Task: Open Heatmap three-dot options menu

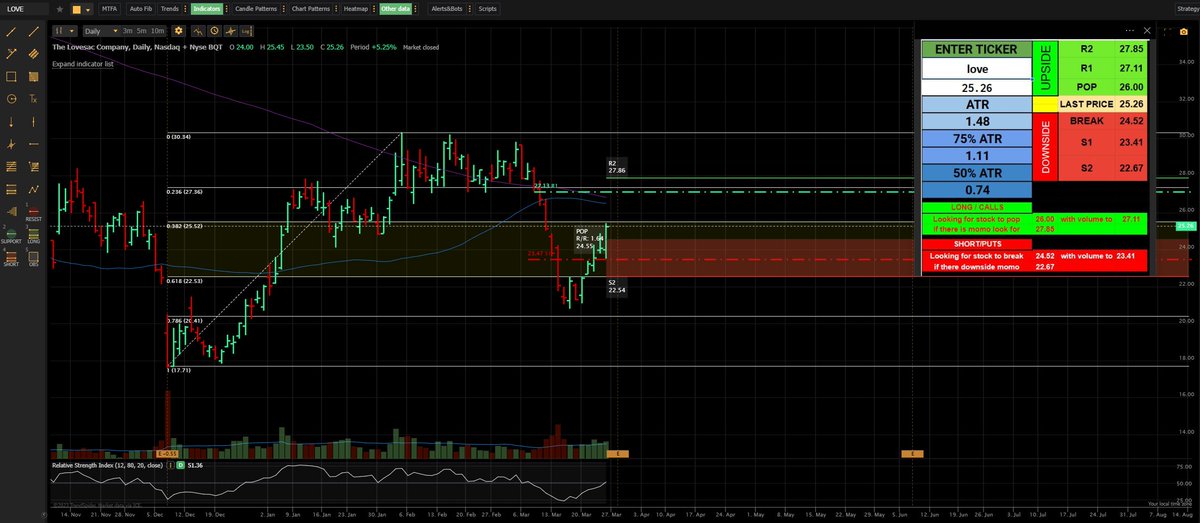Action: click(373, 9)
